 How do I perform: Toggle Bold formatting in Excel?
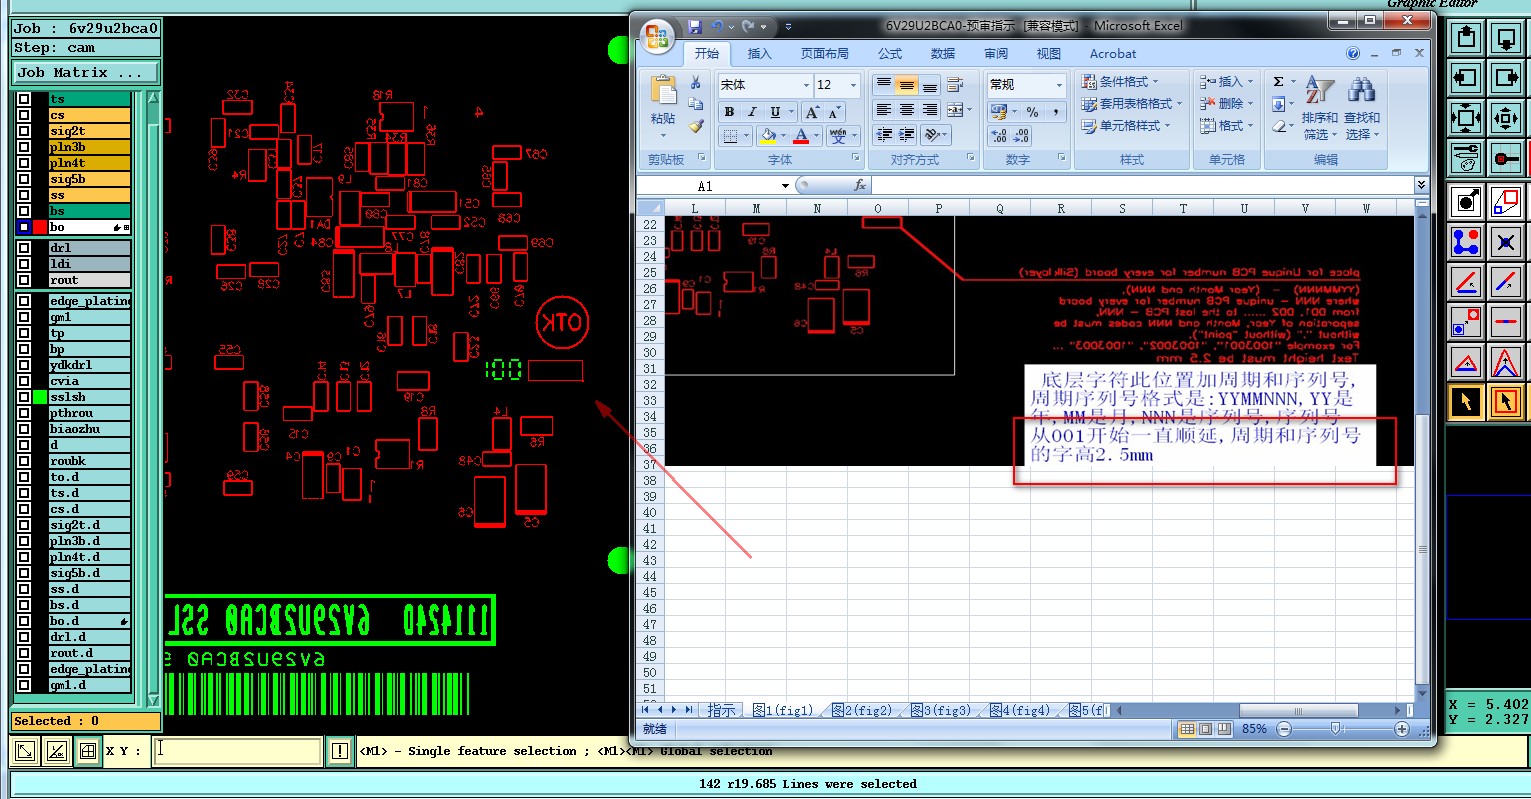click(729, 112)
